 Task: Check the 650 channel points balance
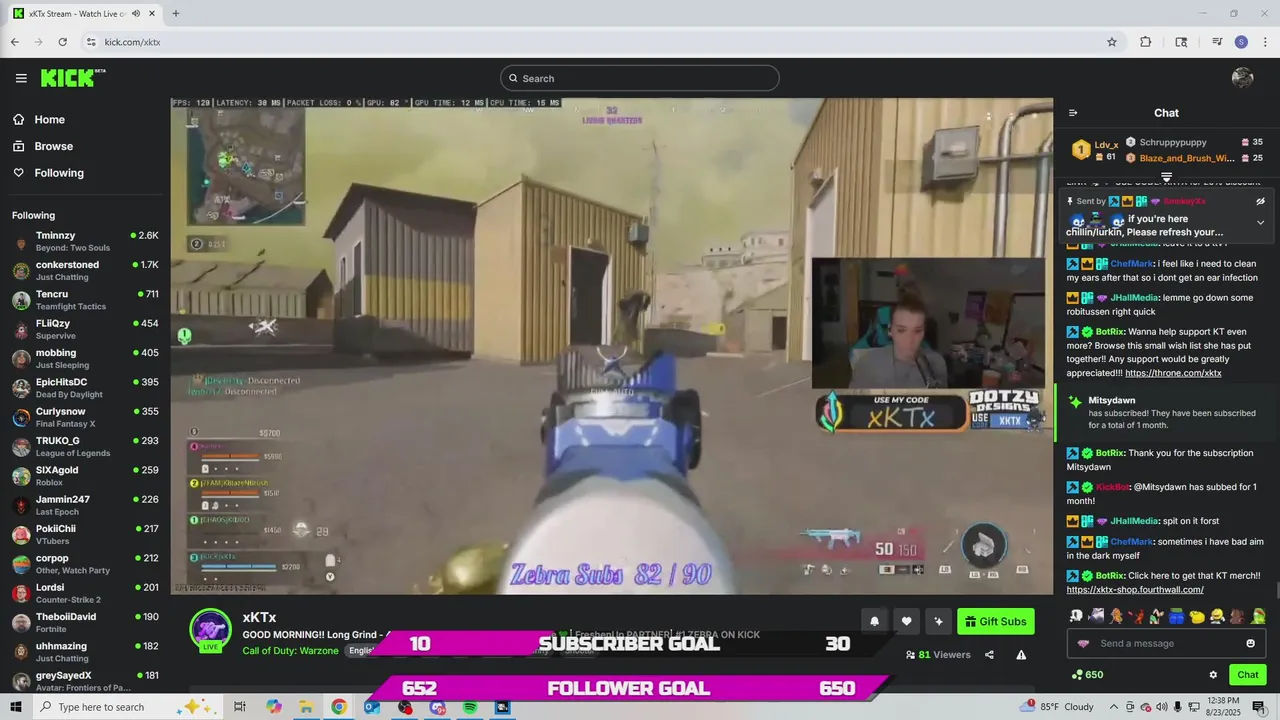click(x=1087, y=675)
